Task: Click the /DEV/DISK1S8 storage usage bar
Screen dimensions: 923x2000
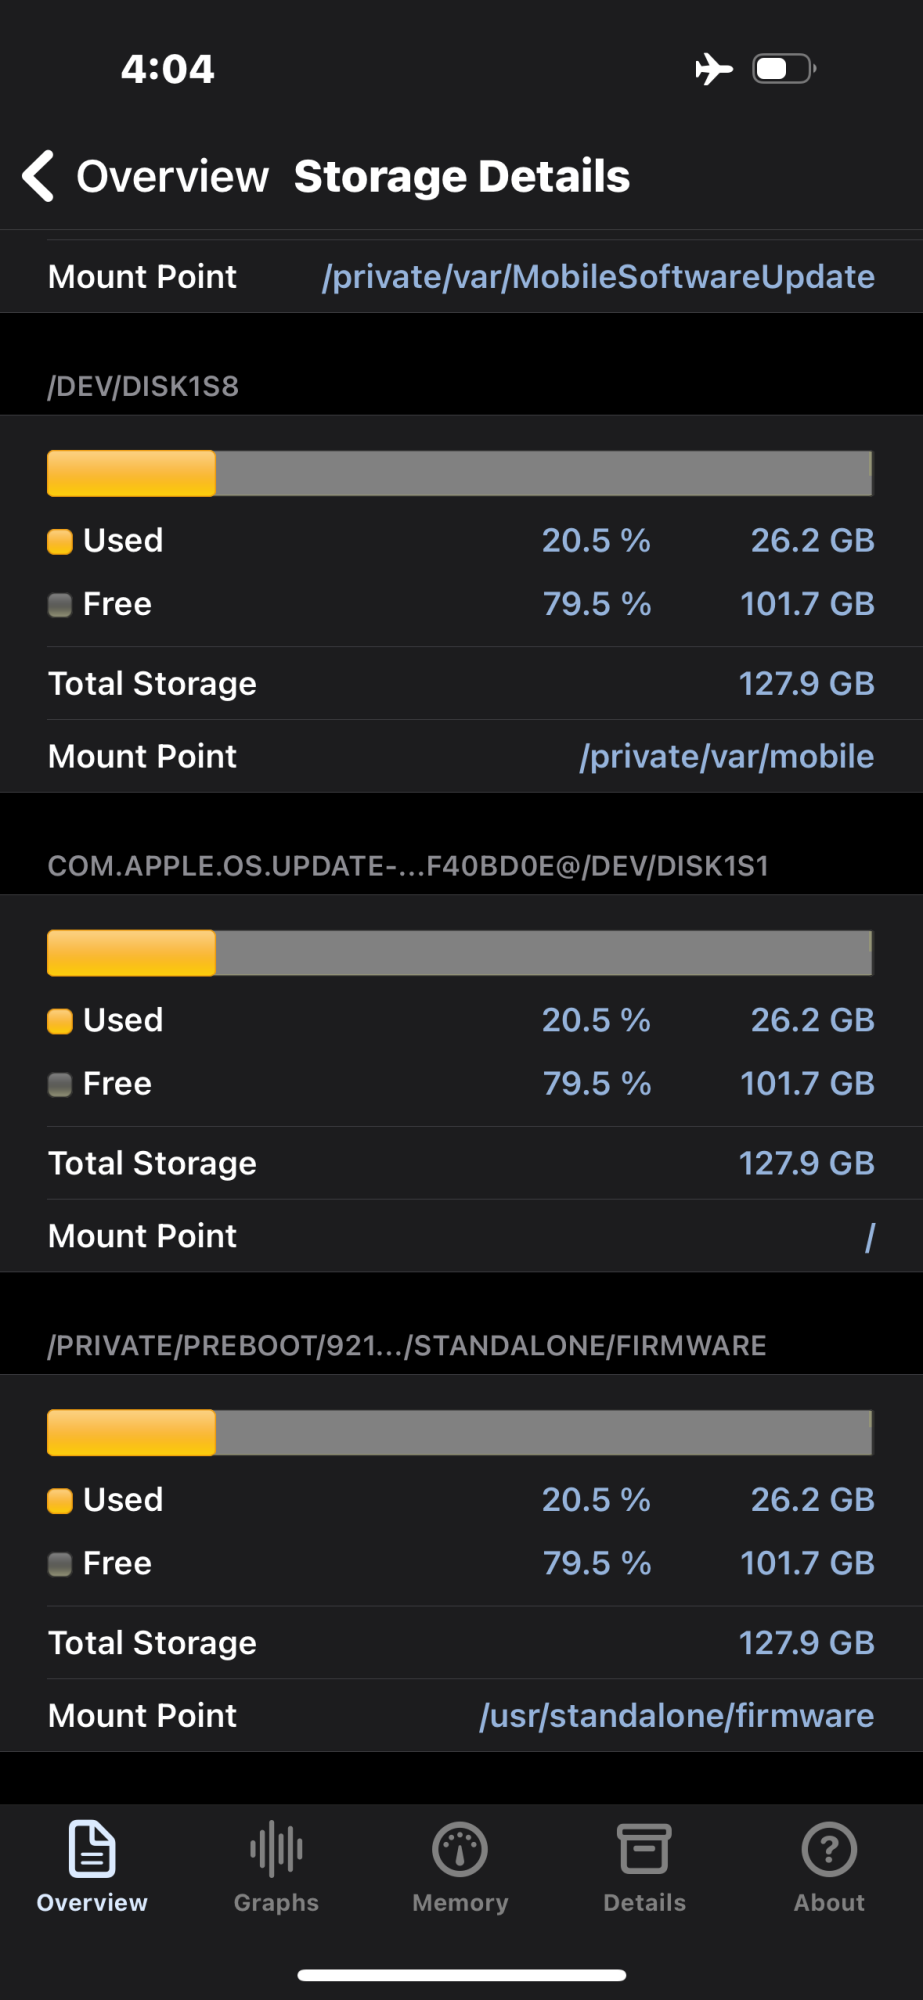Action: tap(460, 473)
